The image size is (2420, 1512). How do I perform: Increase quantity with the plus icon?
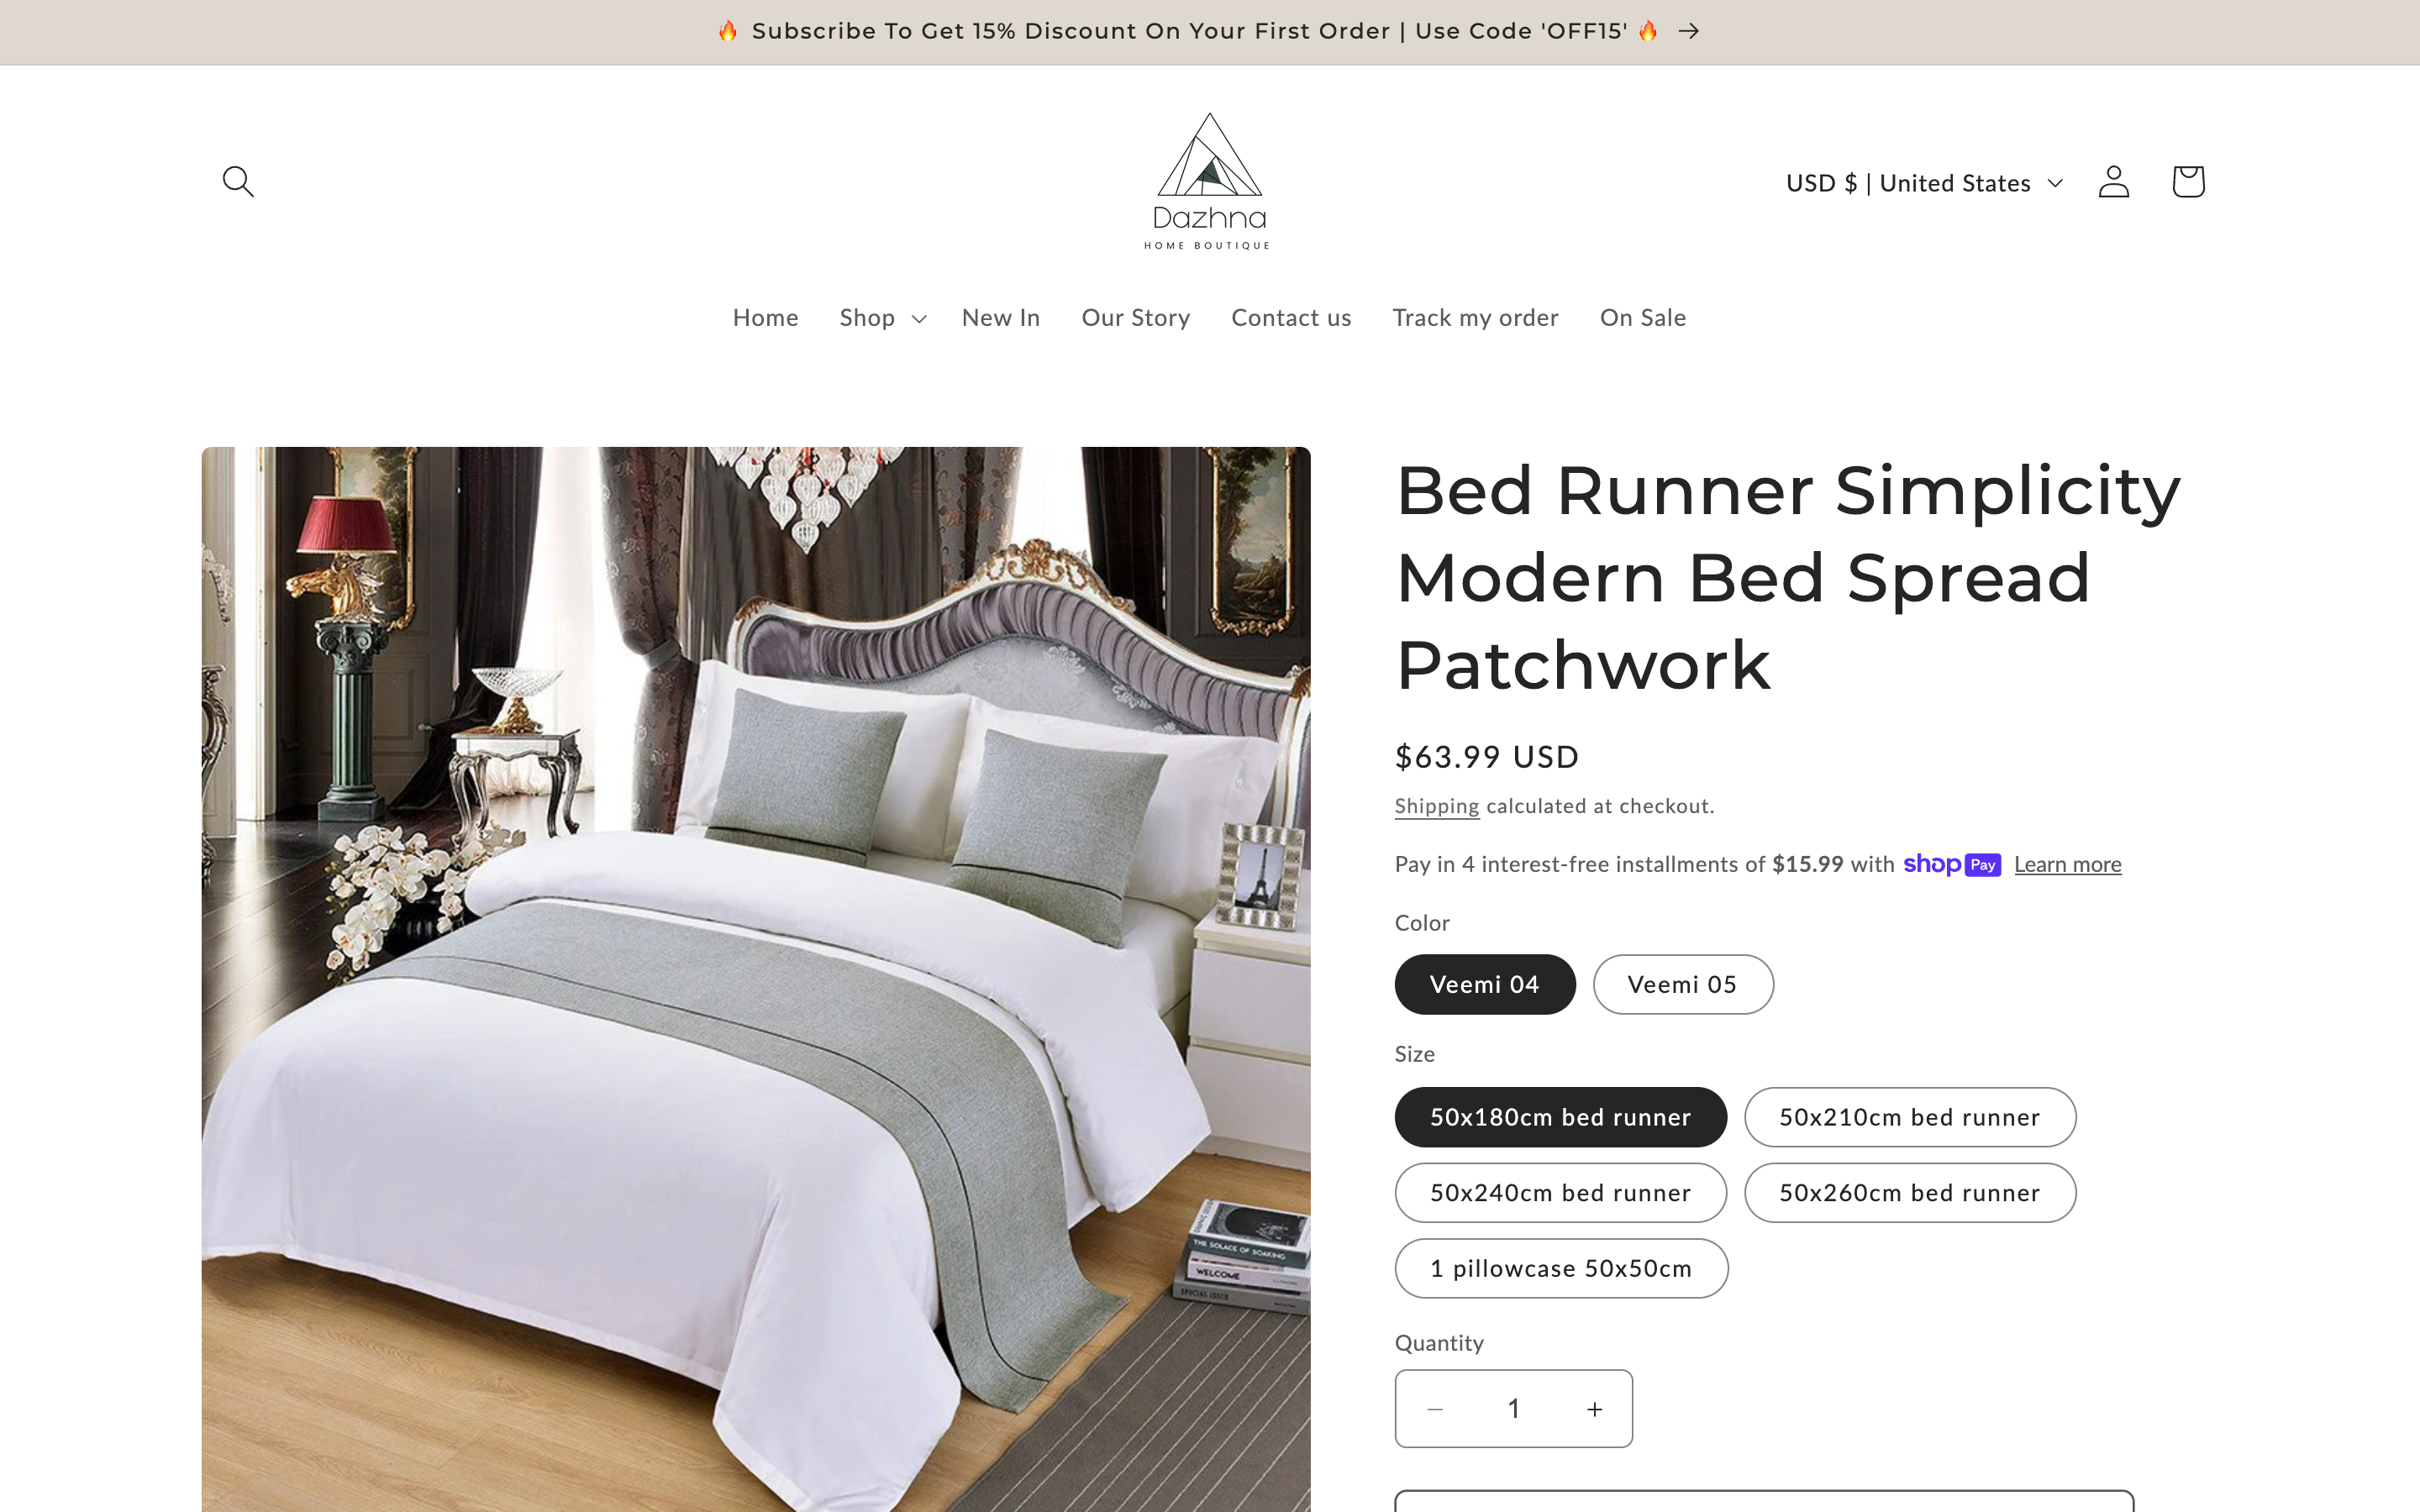1595,1408
